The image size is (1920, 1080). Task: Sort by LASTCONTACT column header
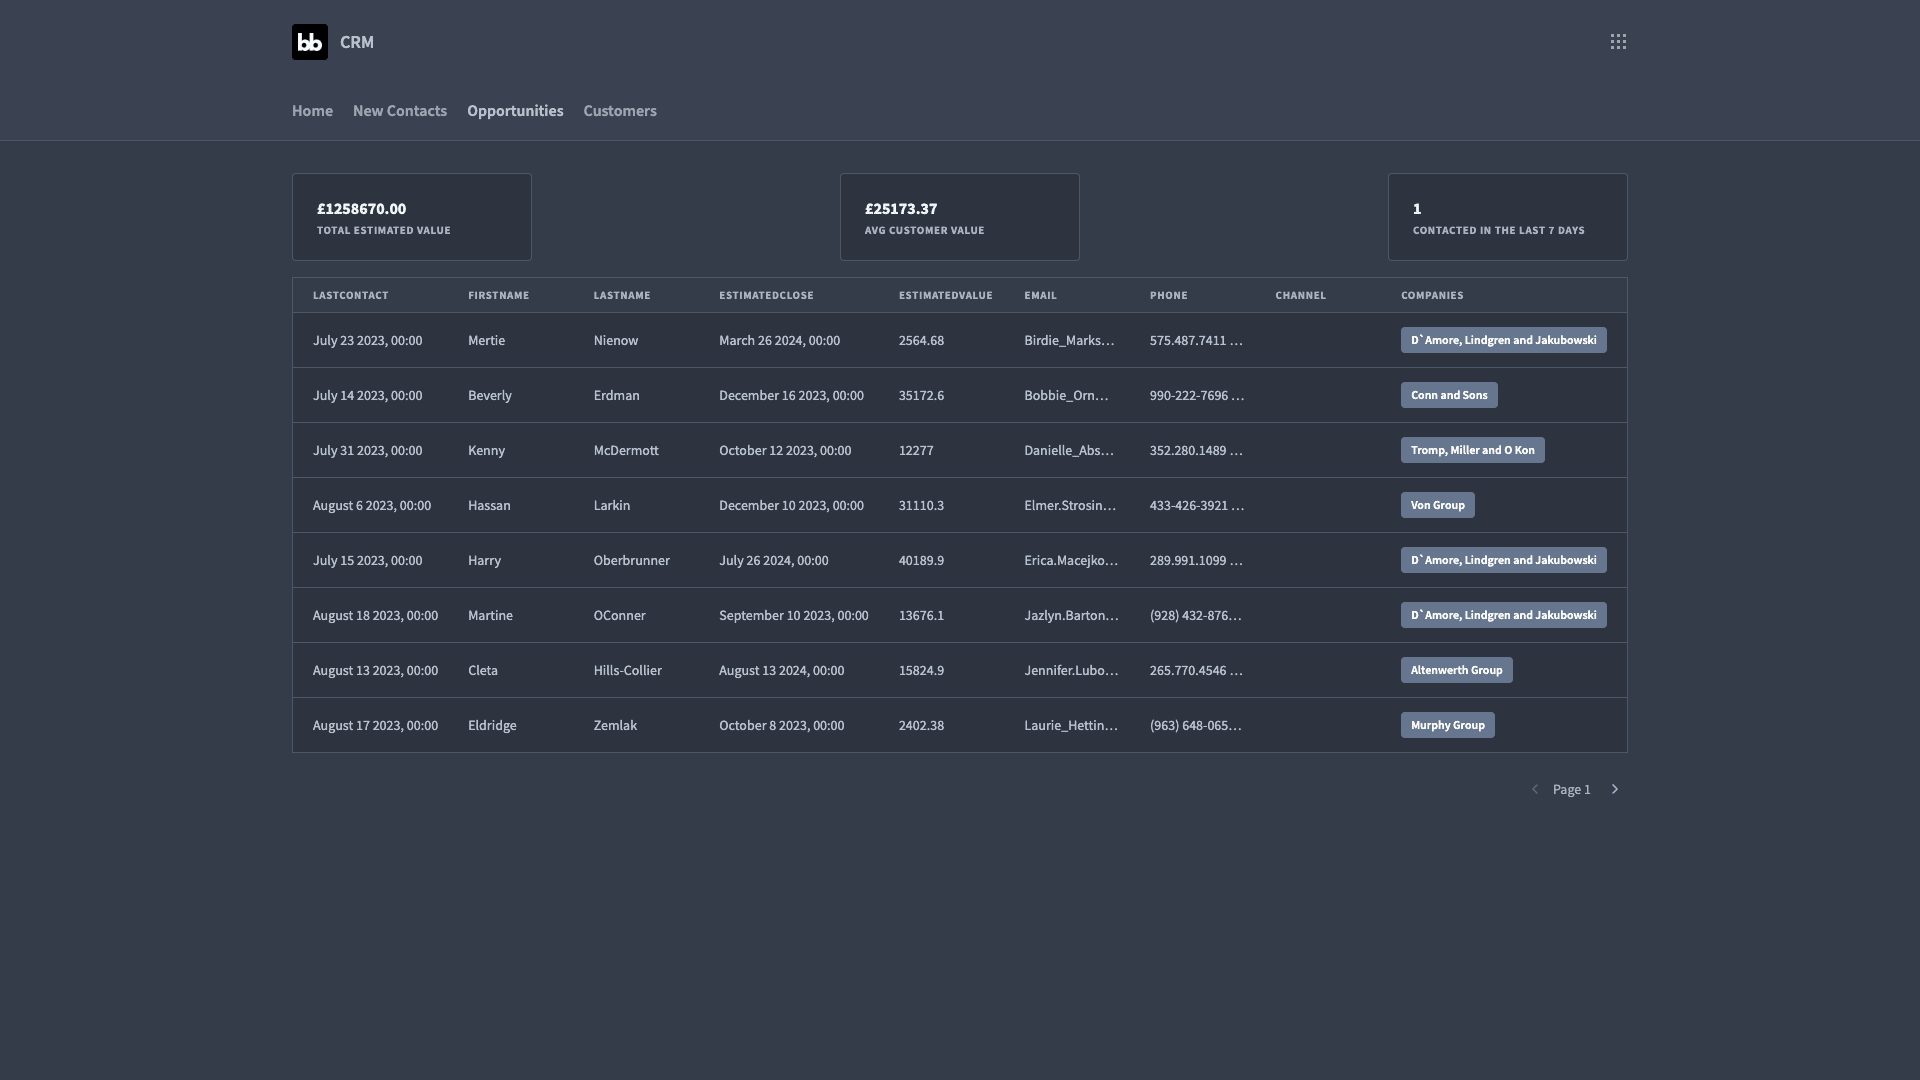coord(350,295)
